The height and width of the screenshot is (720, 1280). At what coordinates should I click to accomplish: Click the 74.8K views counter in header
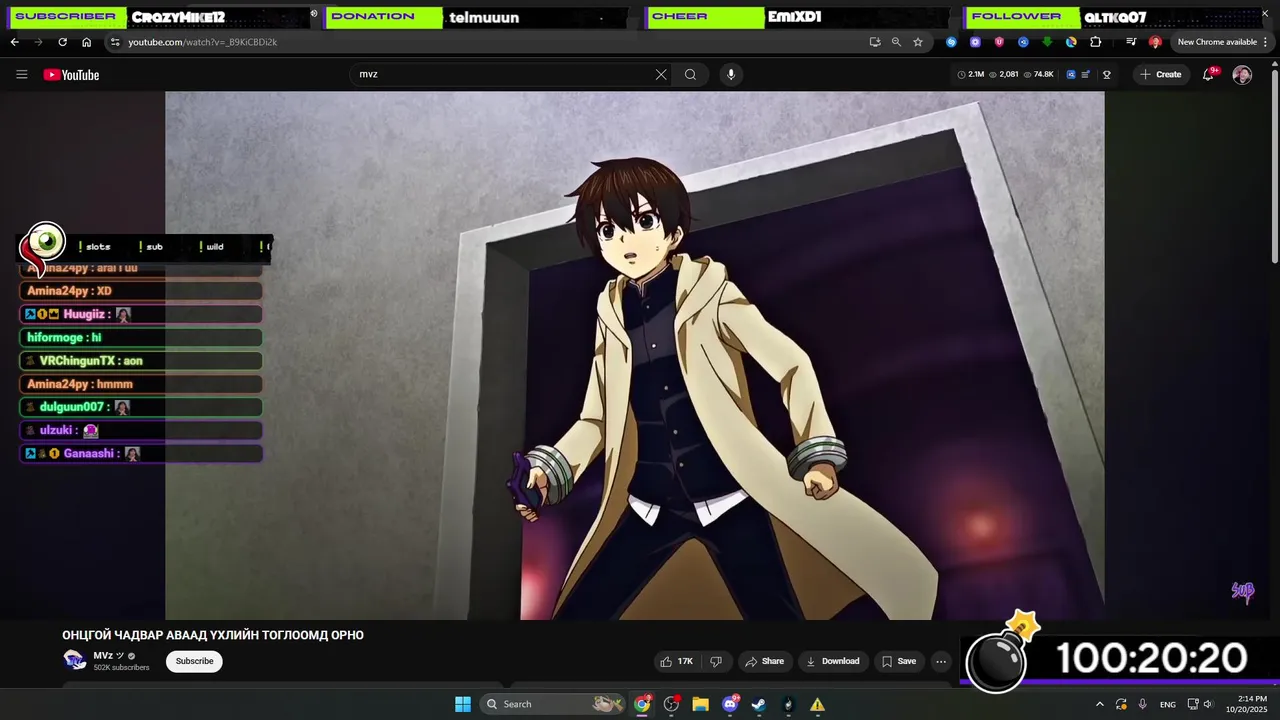[1038, 74]
